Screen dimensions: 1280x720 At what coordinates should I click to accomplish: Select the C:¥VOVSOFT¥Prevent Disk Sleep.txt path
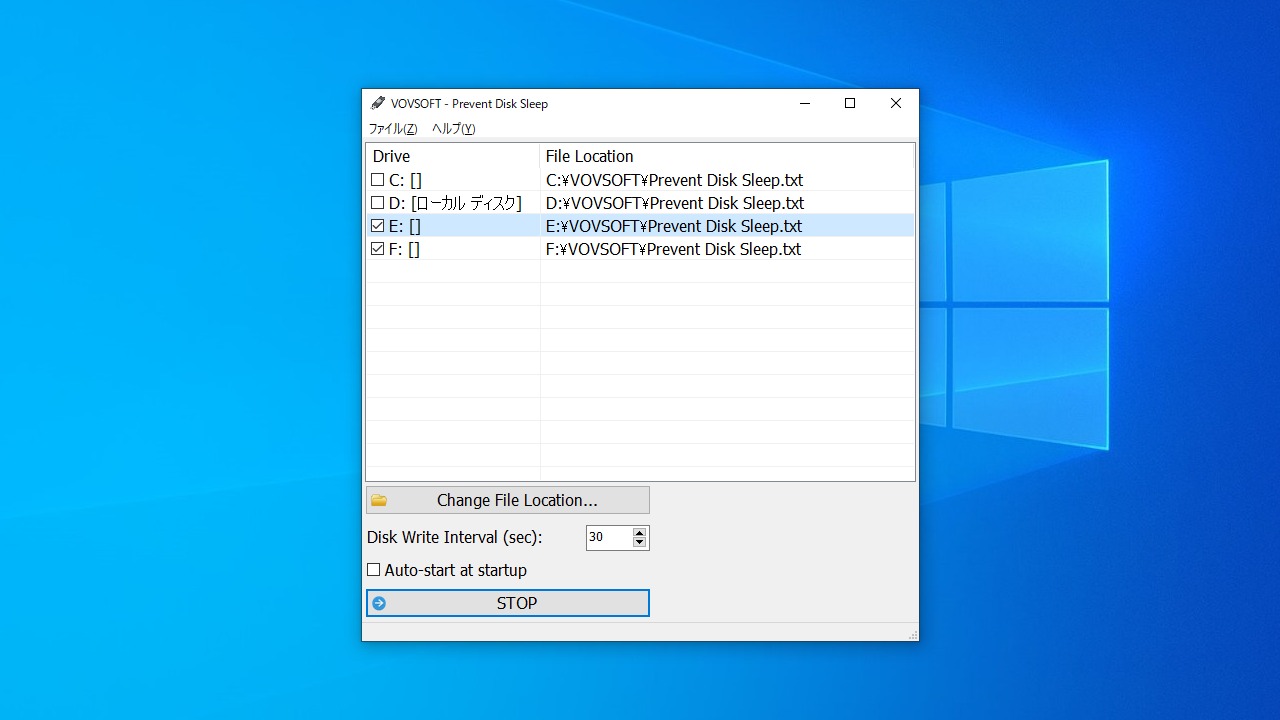point(674,180)
